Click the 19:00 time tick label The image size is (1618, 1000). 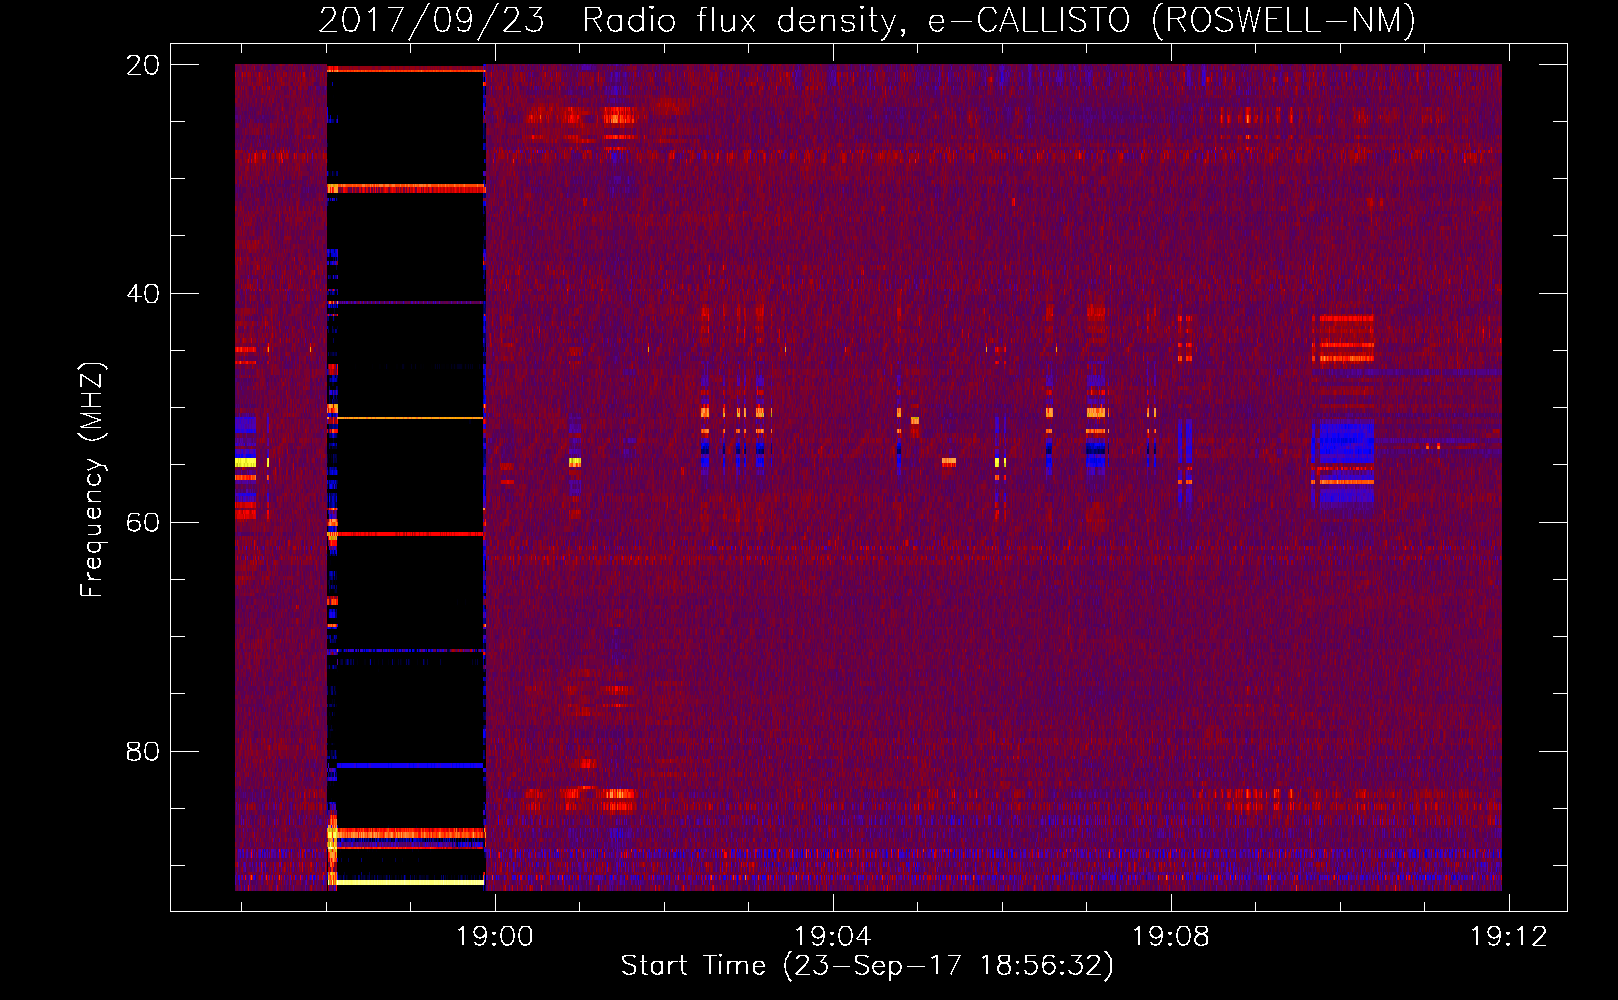tap(495, 937)
